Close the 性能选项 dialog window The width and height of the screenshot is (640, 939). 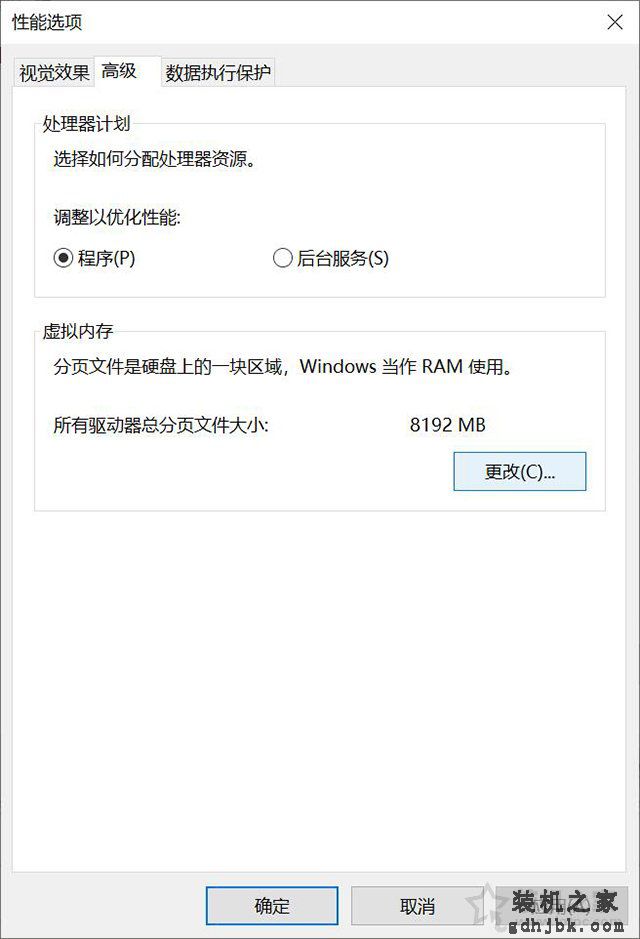pos(615,23)
